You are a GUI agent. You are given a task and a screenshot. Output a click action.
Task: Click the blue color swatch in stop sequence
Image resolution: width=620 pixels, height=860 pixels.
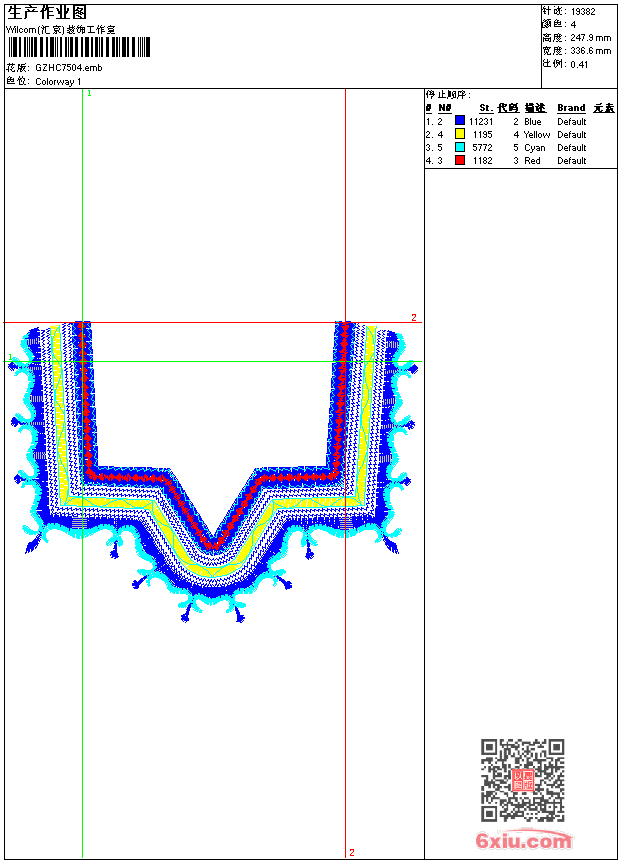pos(460,121)
